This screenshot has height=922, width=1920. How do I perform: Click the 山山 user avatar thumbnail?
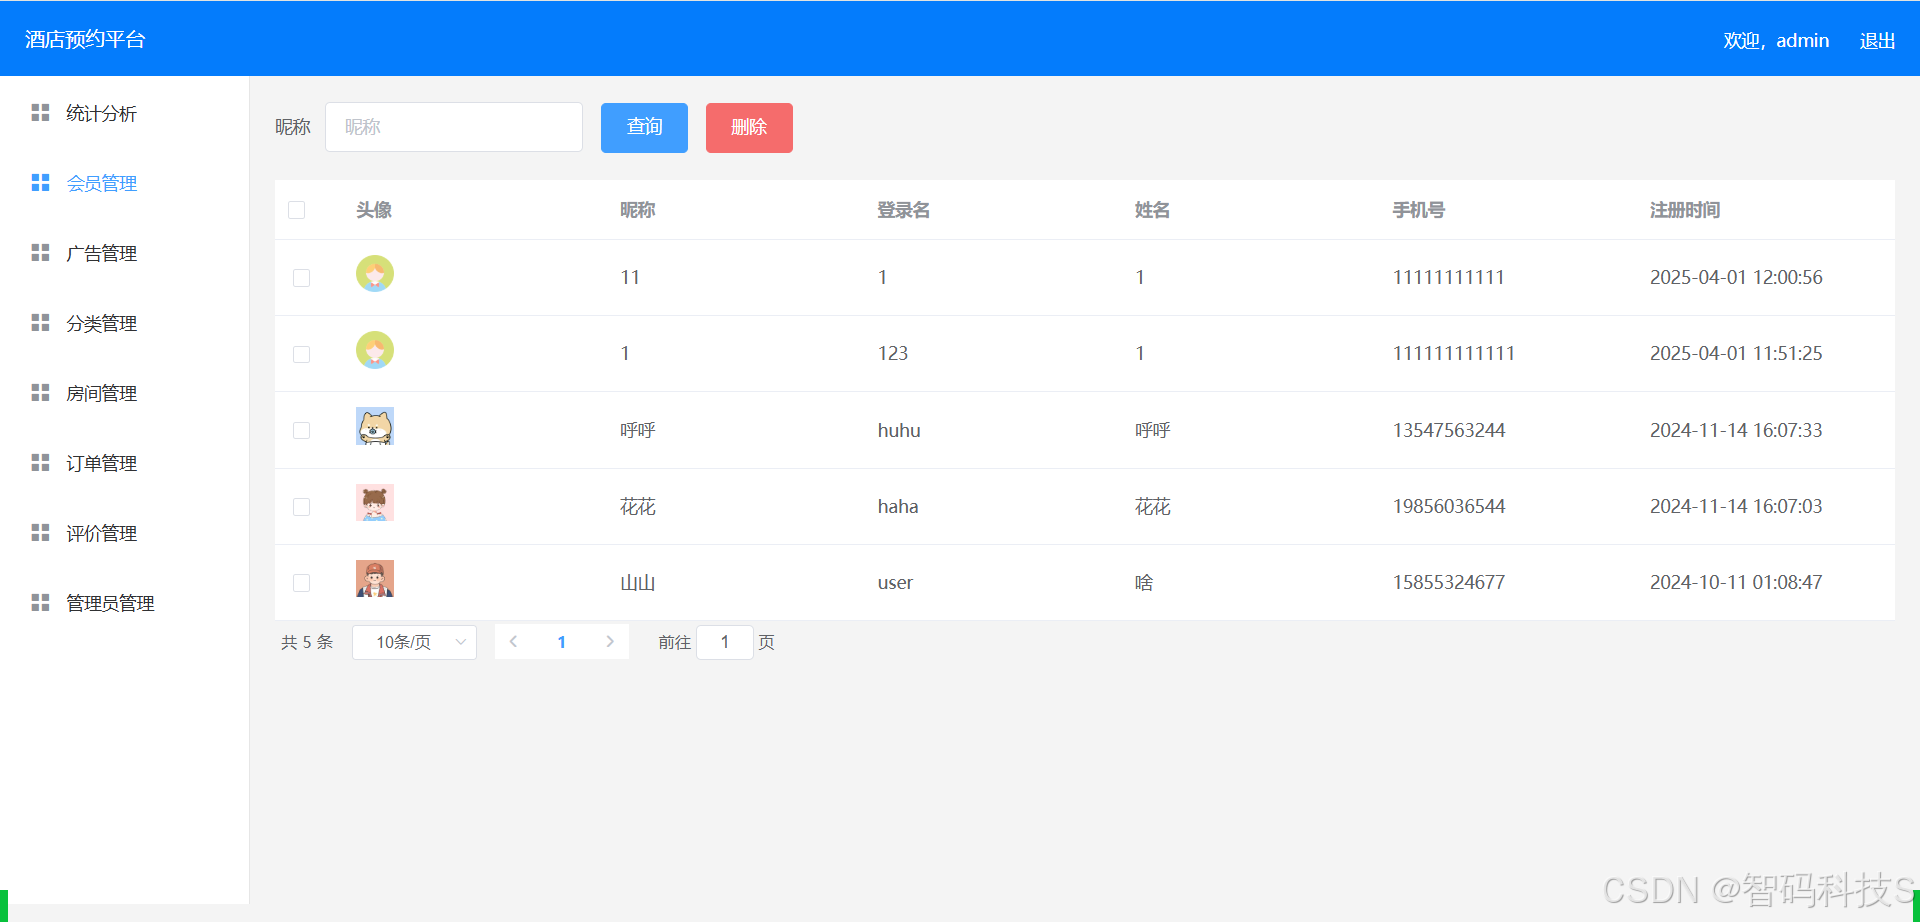pos(374,578)
